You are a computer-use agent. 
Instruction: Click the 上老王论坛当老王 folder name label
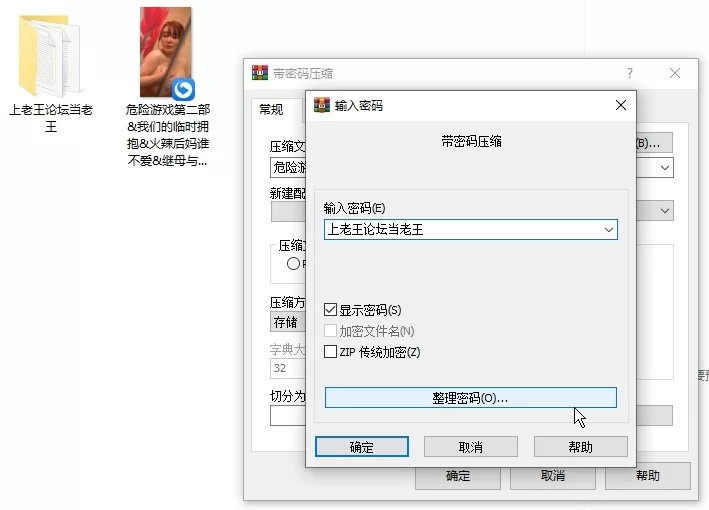pos(51,118)
